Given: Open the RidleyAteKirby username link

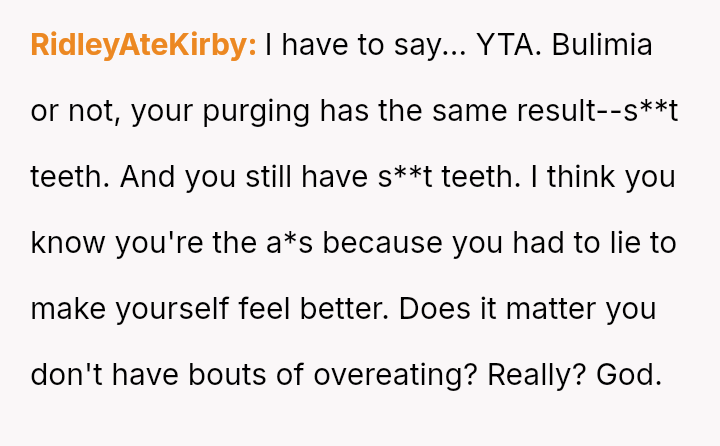Looking at the screenshot, I should click(x=144, y=46).
